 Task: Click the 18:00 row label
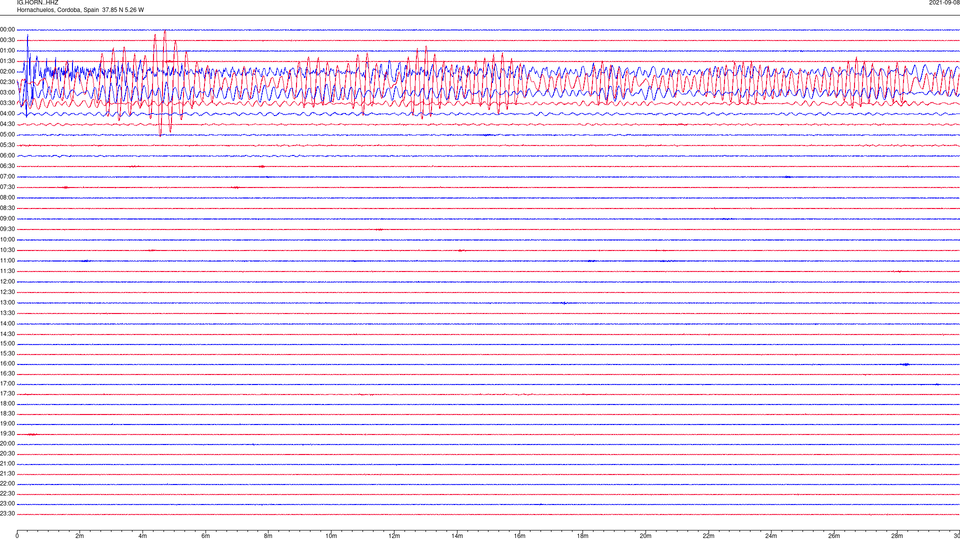7,403
